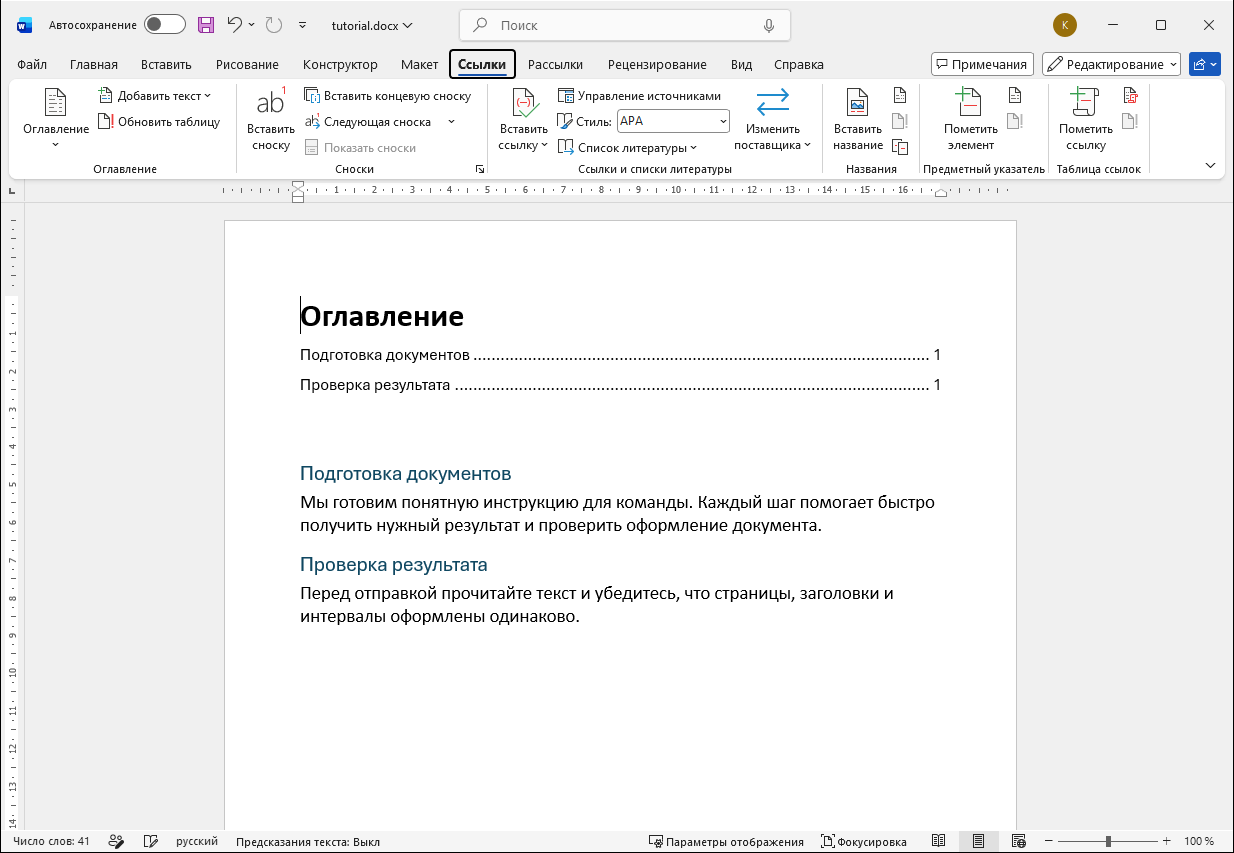Undo the last action
1234x853 pixels.
pyautogui.click(x=235, y=25)
